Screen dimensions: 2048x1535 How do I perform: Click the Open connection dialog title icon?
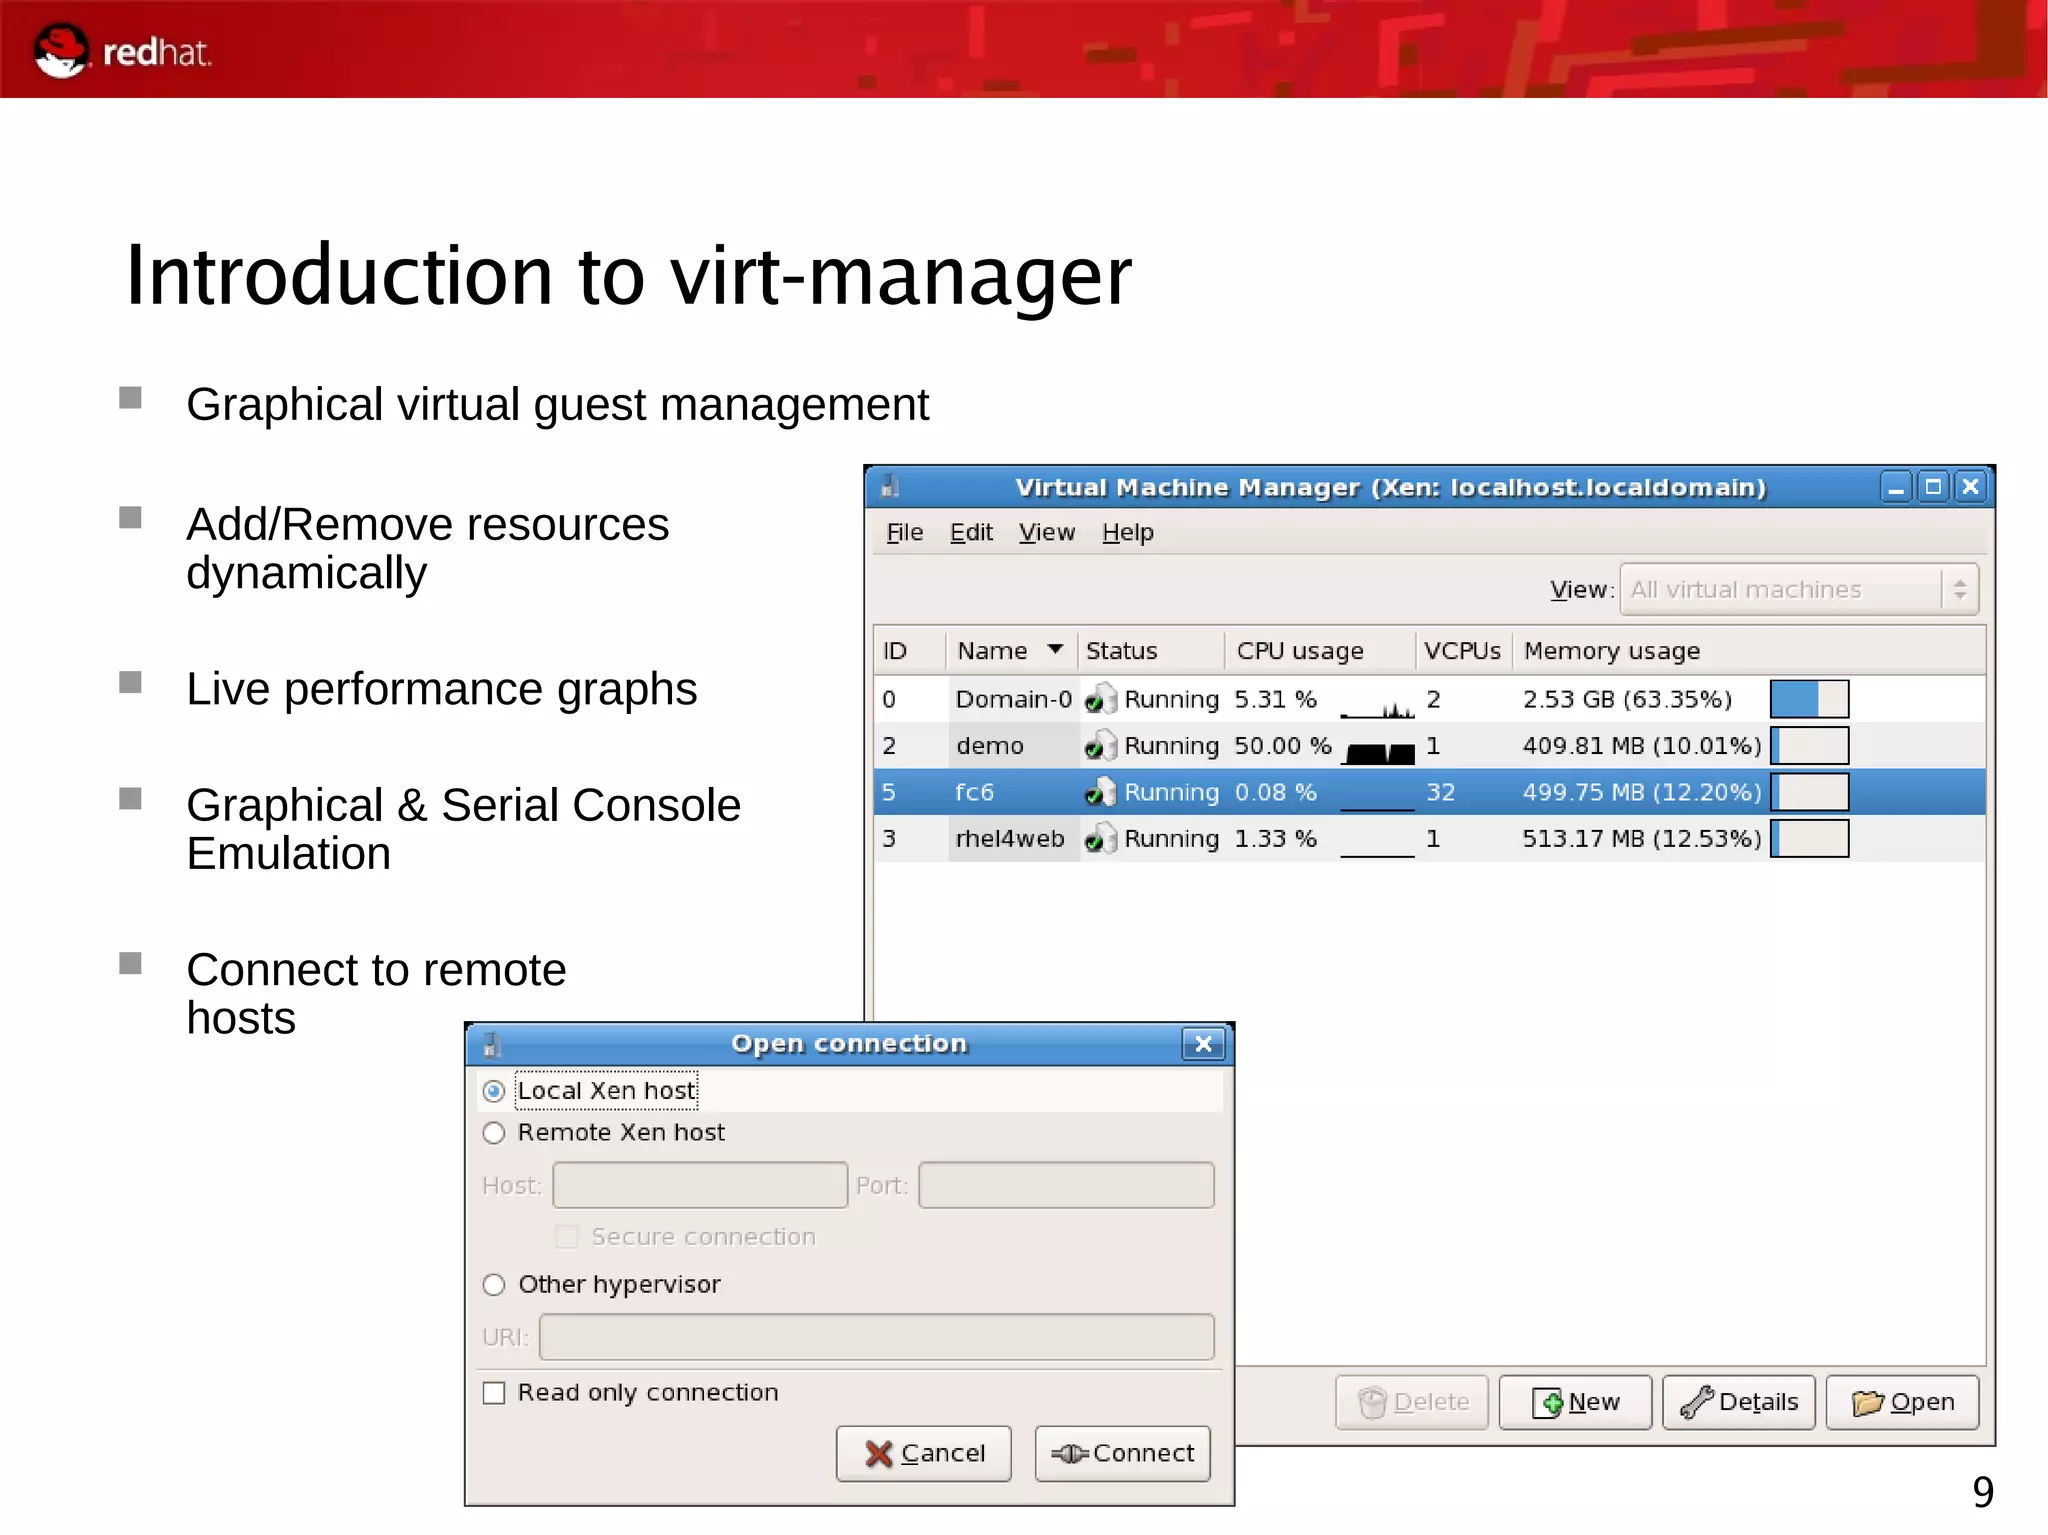[491, 1045]
